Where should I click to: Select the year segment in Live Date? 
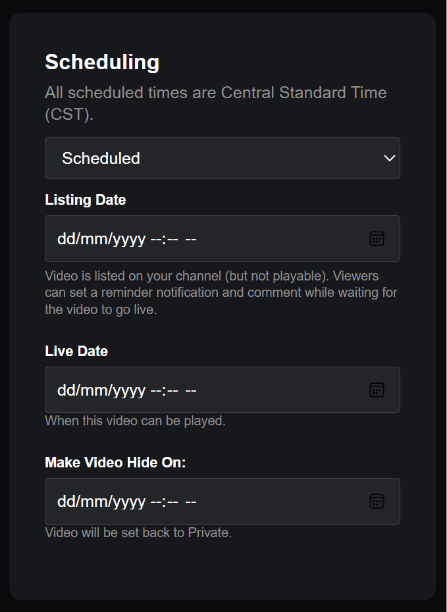tap(124, 390)
